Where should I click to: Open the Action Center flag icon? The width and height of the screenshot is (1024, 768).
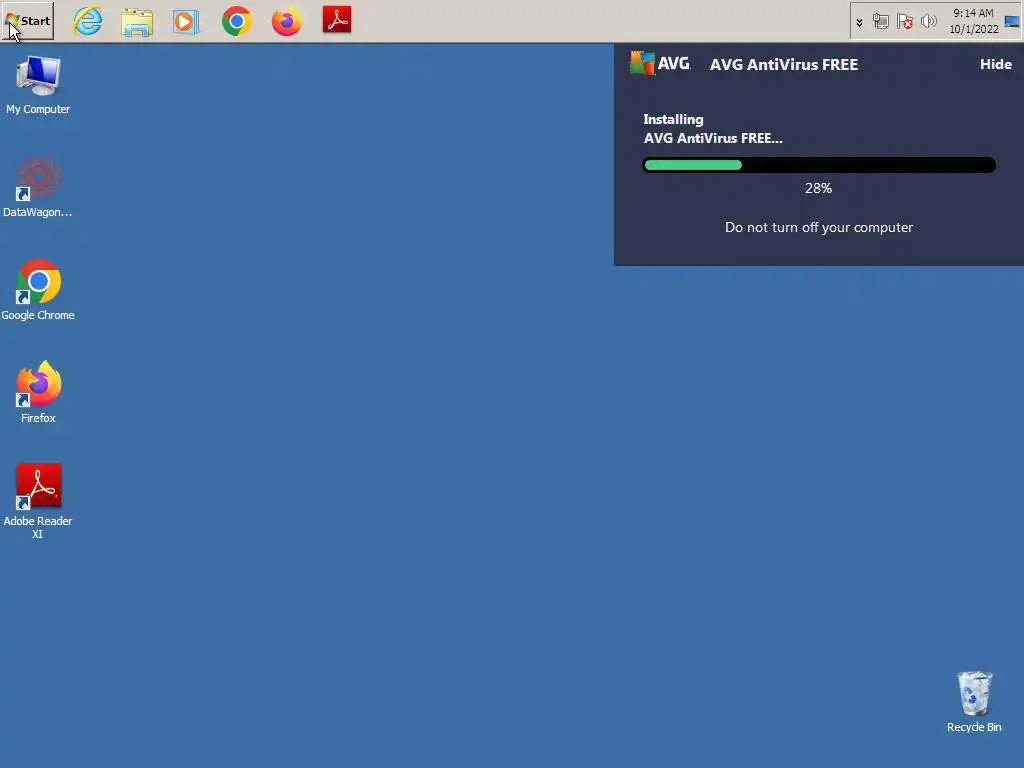pyautogui.click(x=904, y=22)
